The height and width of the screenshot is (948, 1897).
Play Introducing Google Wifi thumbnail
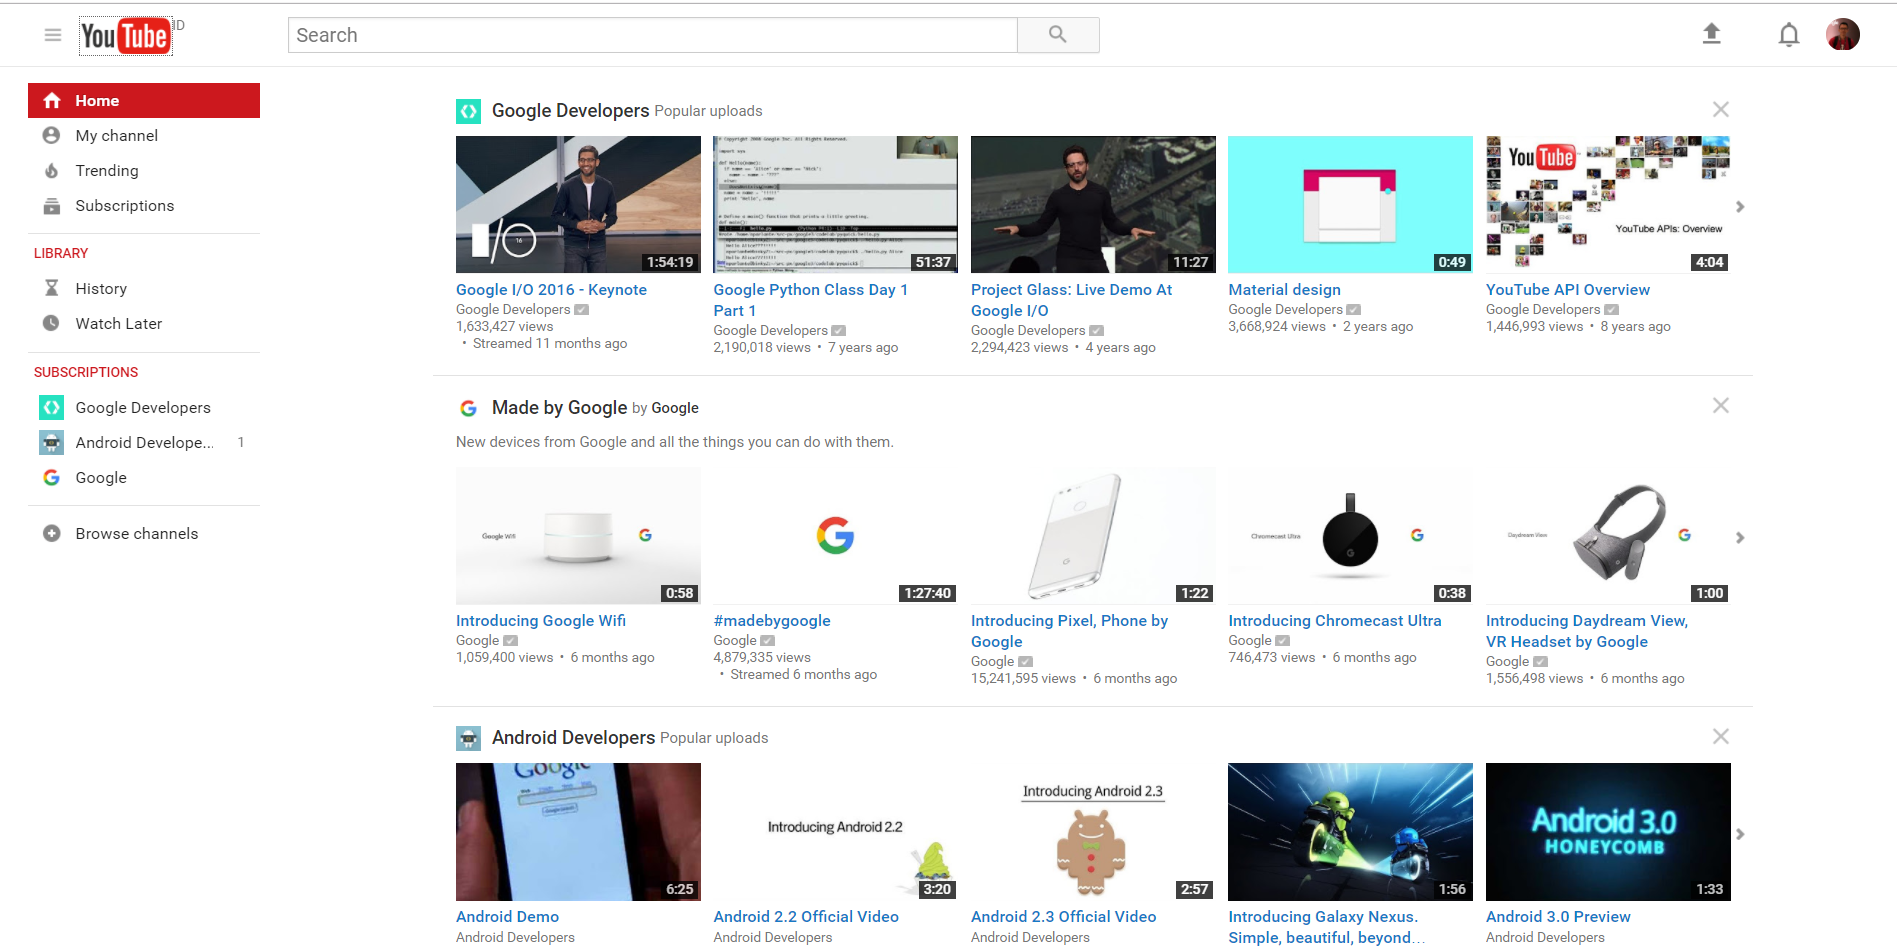tap(578, 535)
